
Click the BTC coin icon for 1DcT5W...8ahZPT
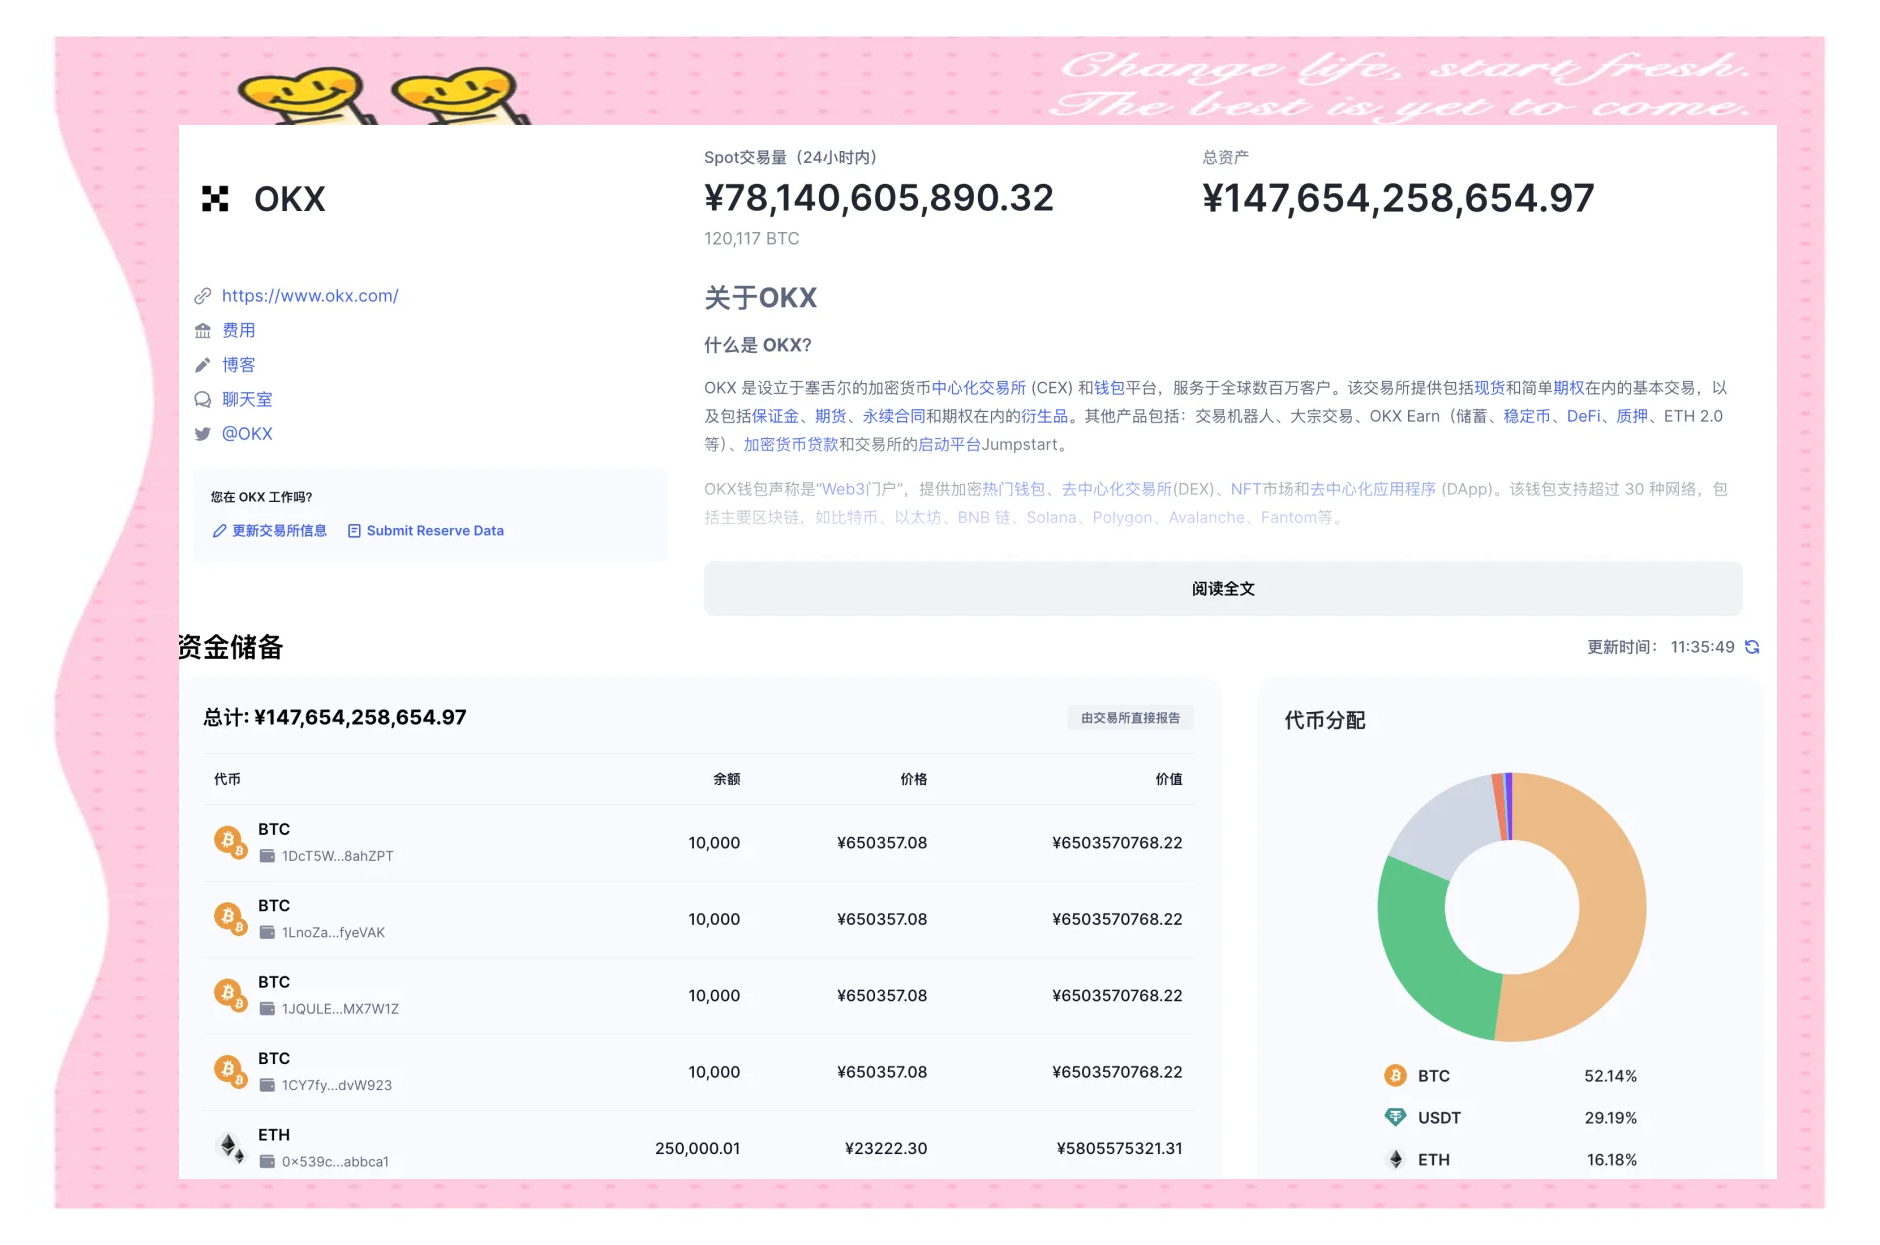click(x=230, y=842)
